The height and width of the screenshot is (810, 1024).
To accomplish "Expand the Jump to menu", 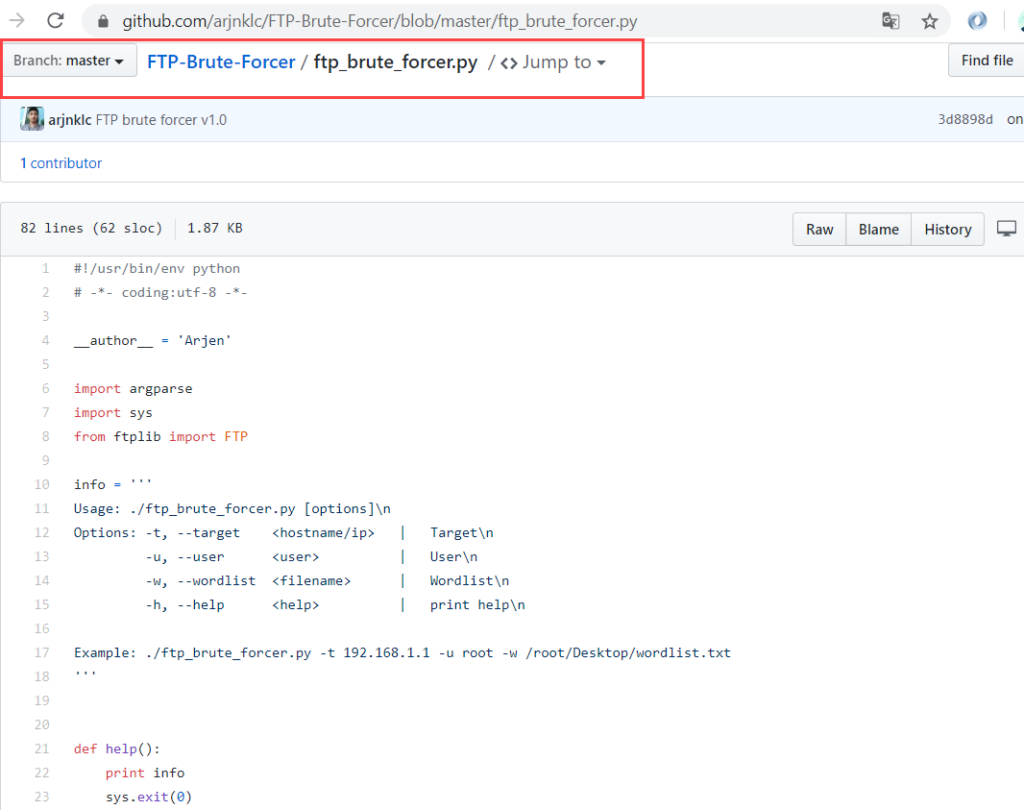I will pyautogui.click(x=553, y=62).
